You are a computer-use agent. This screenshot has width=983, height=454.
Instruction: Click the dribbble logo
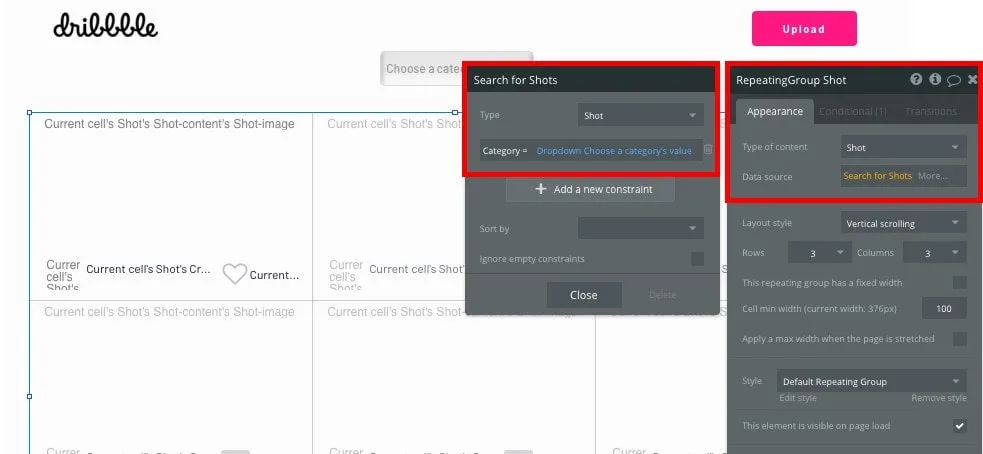[105, 26]
